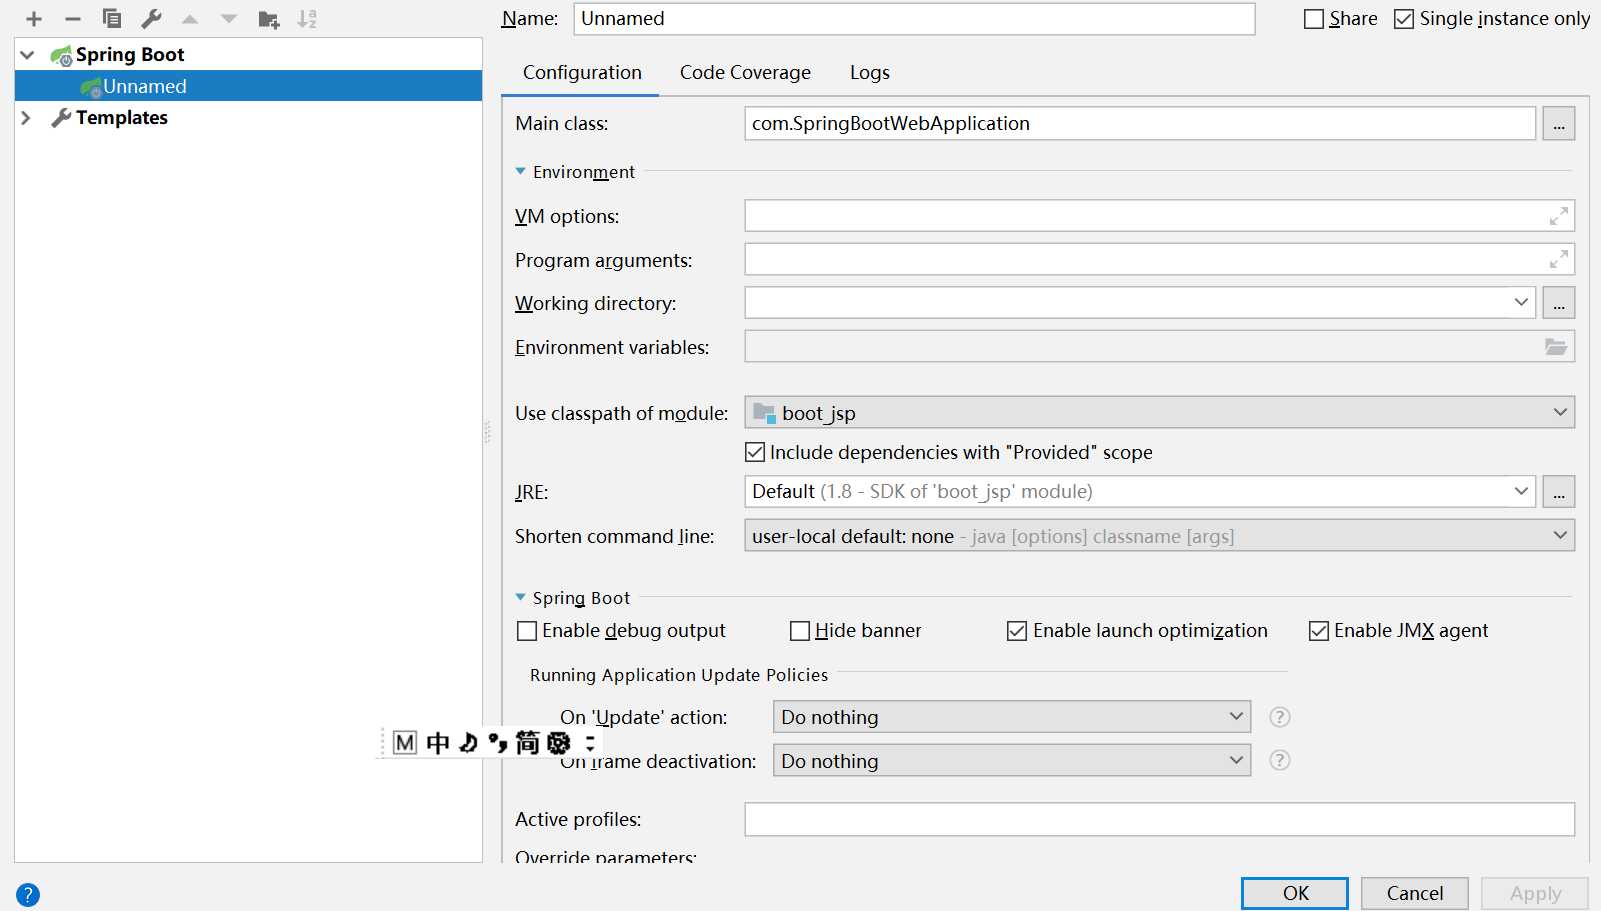Open IME settings gear icon
Image resolution: width=1601 pixels, height=911 pixels.
(559, 743)
